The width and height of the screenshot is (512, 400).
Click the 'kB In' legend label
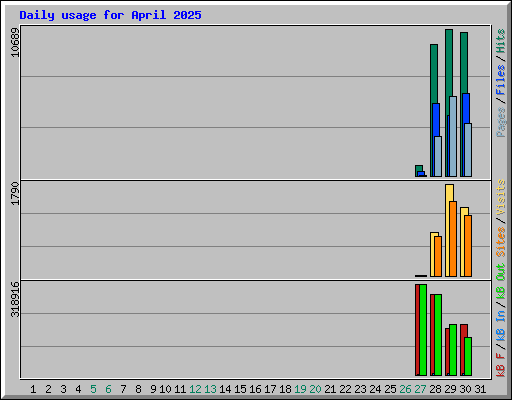[501, 325]
